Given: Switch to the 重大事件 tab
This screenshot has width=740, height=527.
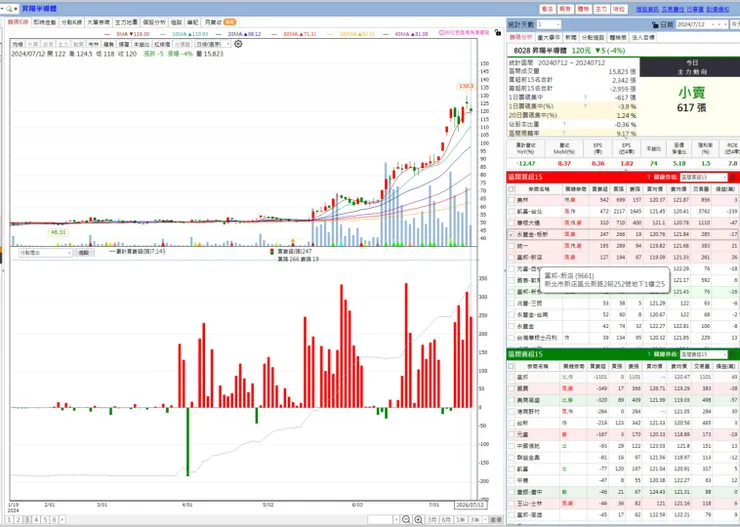Looking at the screenshot, I should (x=549, y=37).
